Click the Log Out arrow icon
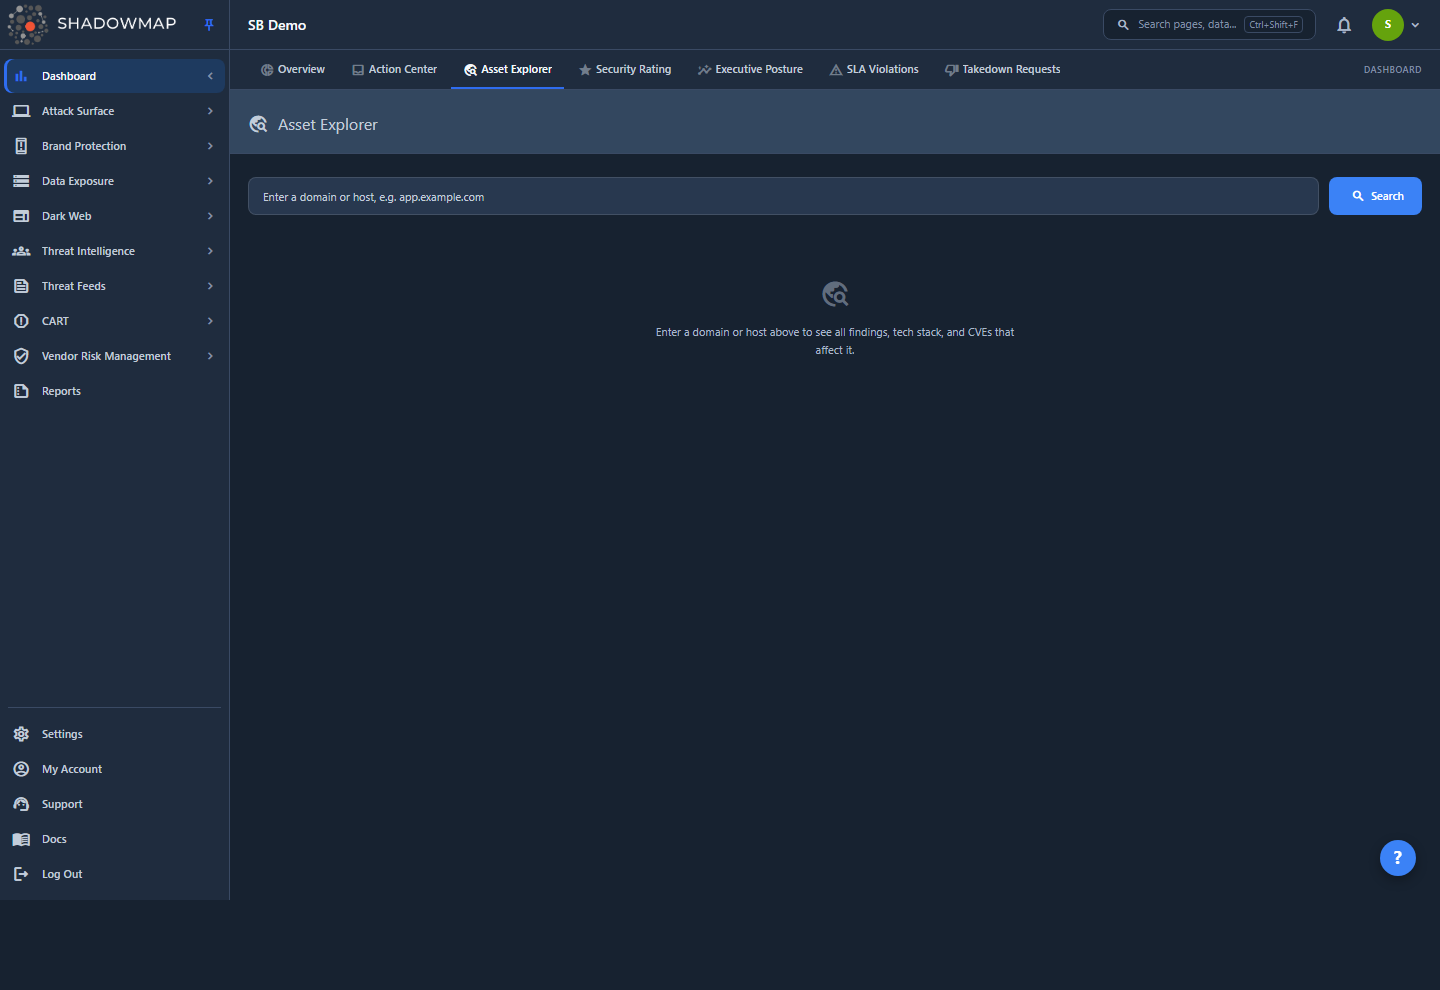 tap(21, 874)
